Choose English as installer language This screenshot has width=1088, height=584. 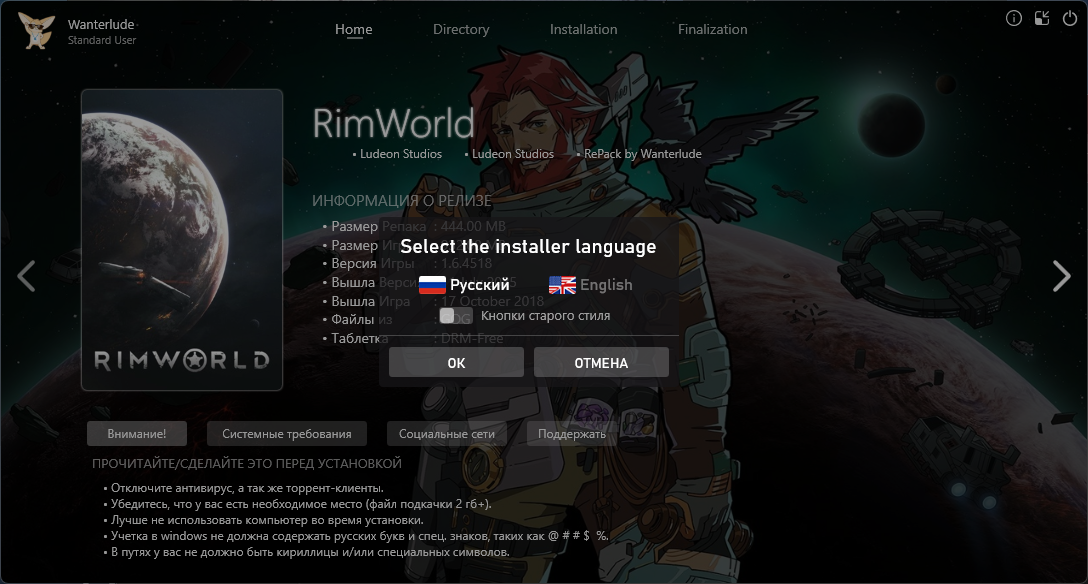click(606, 285)
